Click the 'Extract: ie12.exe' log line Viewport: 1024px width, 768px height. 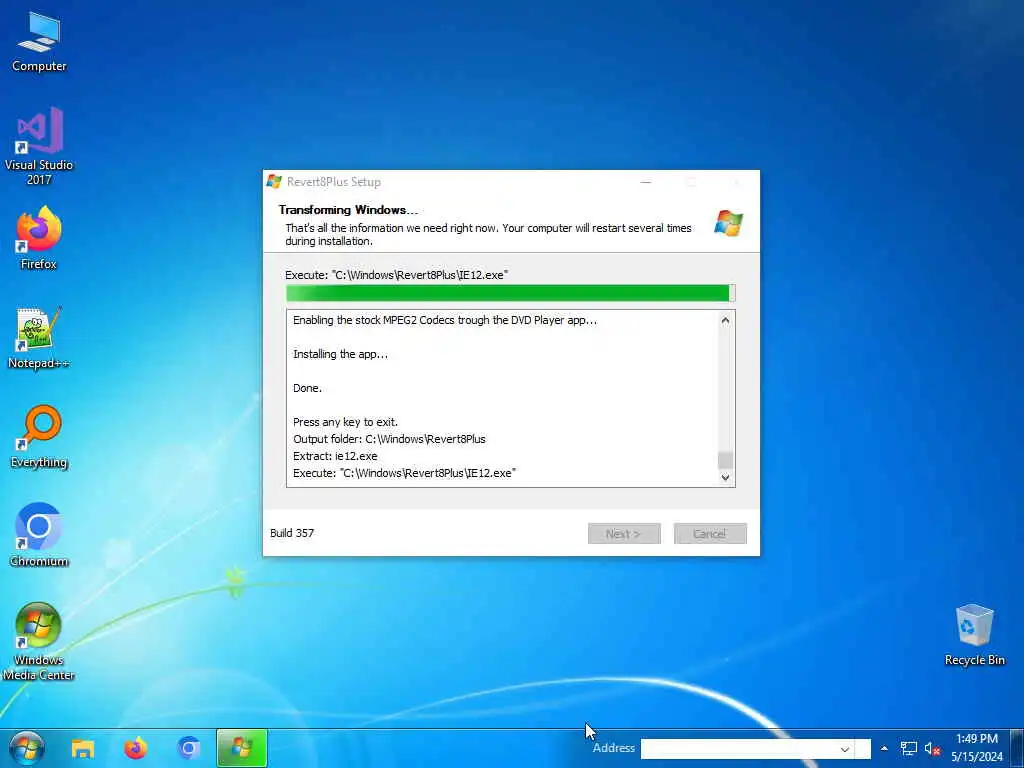coord(335,456)
